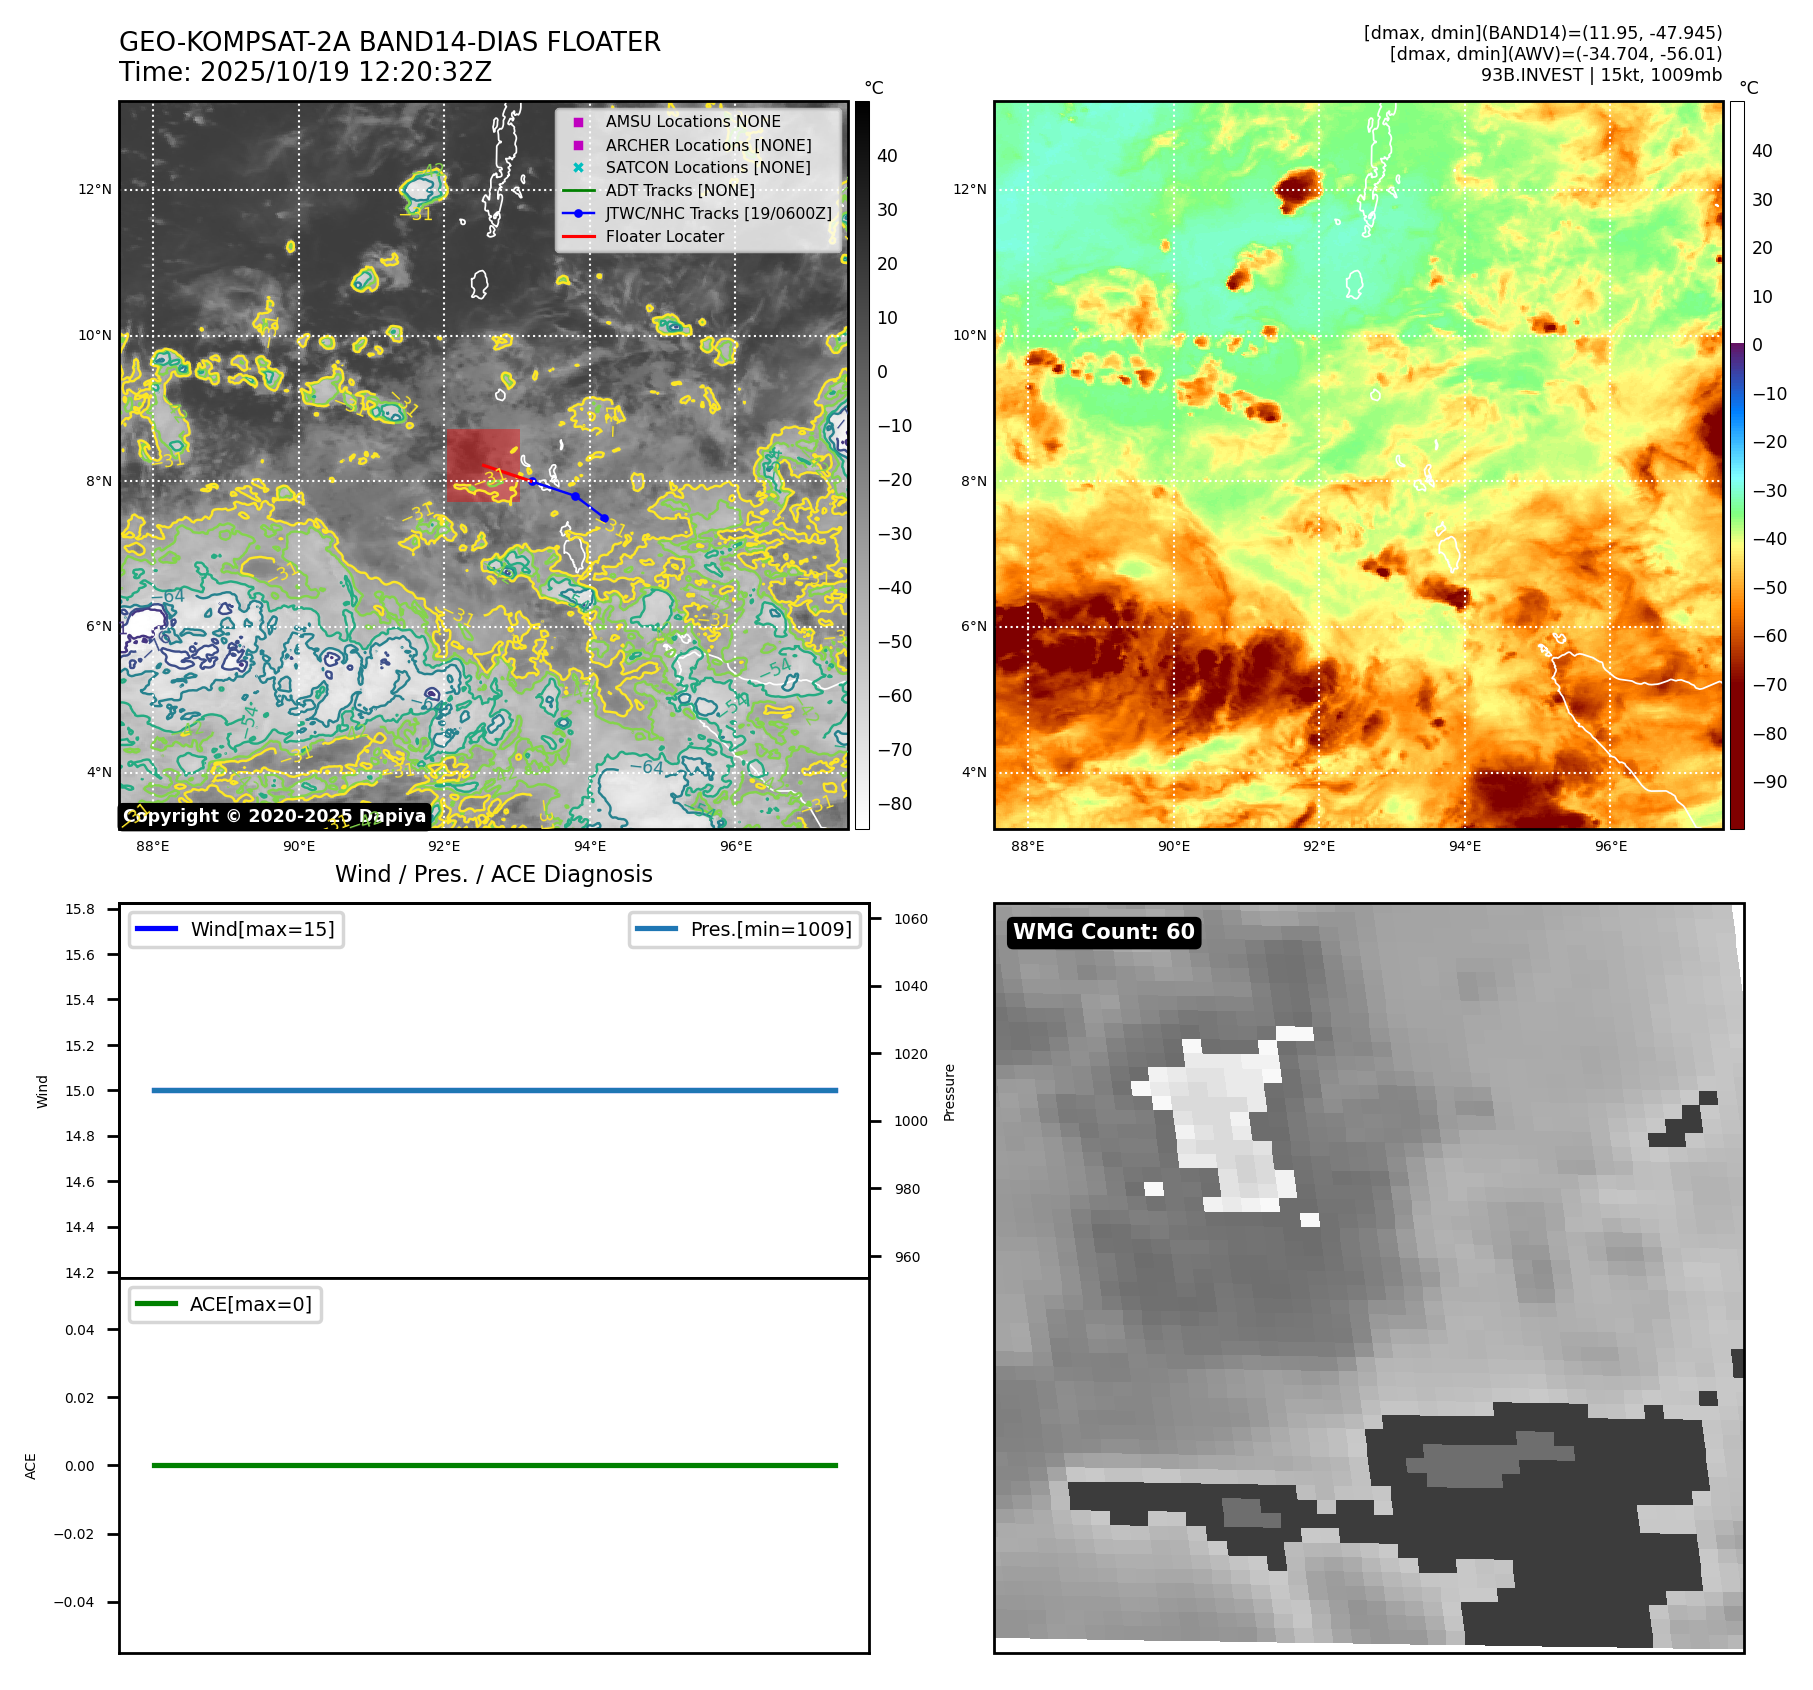Click the rainbow temperature colorbar
The height and width of the screenshot is (1690, 1813).
click(x=1737, y=465)
